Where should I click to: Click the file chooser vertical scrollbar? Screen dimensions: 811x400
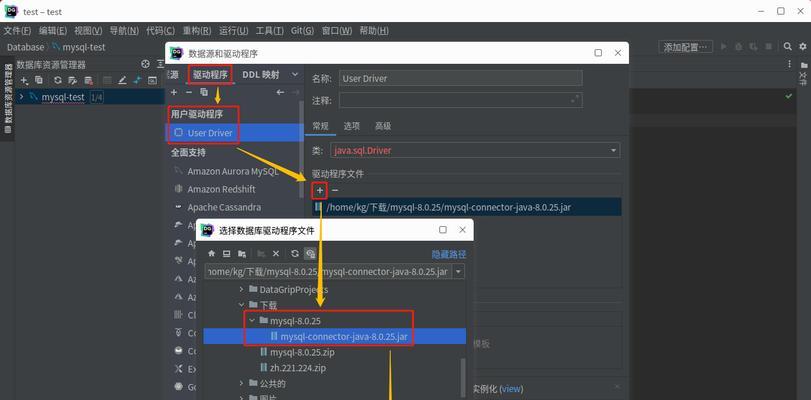pyautogui.click(x=463, y=378)
